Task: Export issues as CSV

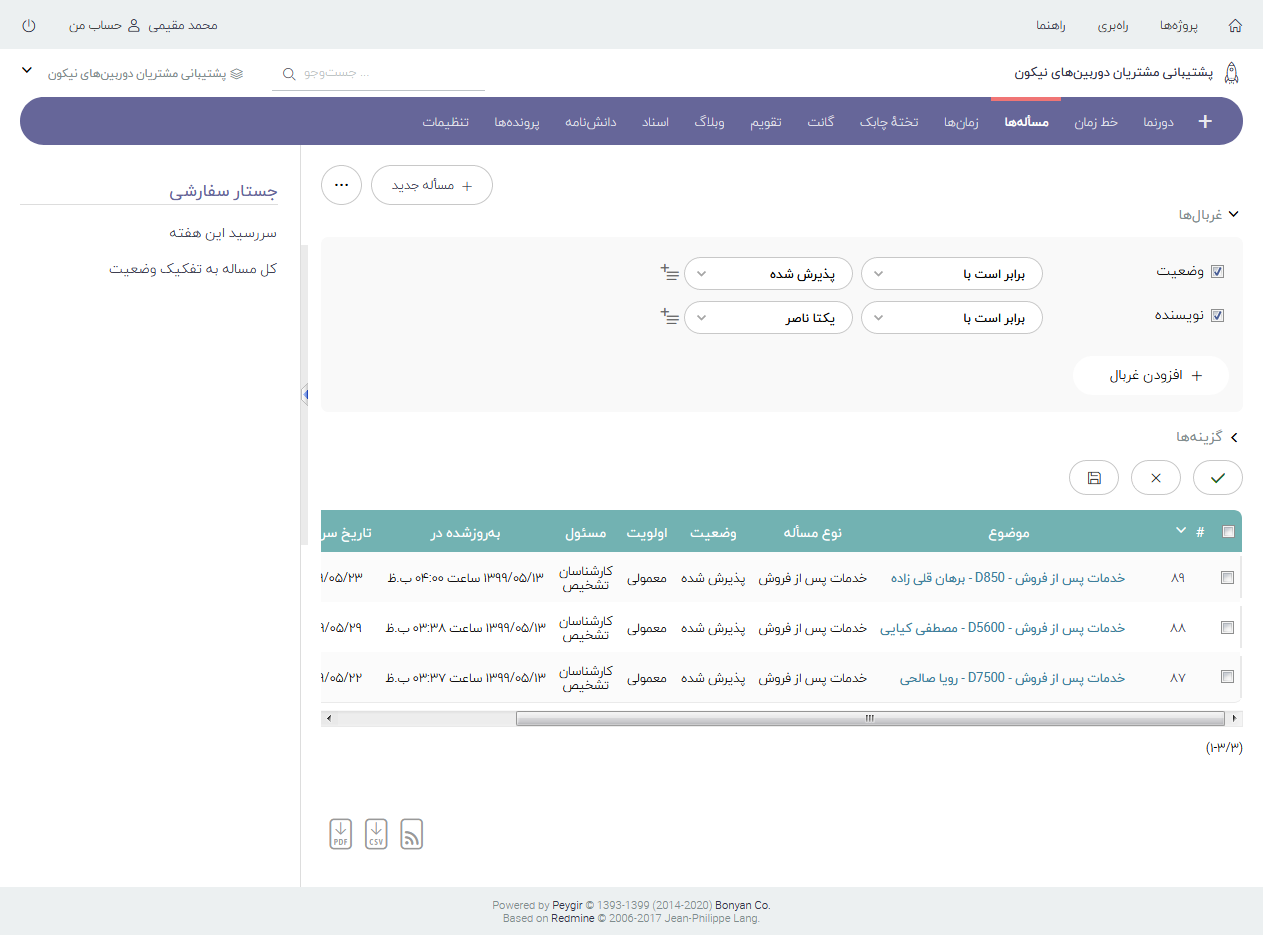Action: pos(376,834)
